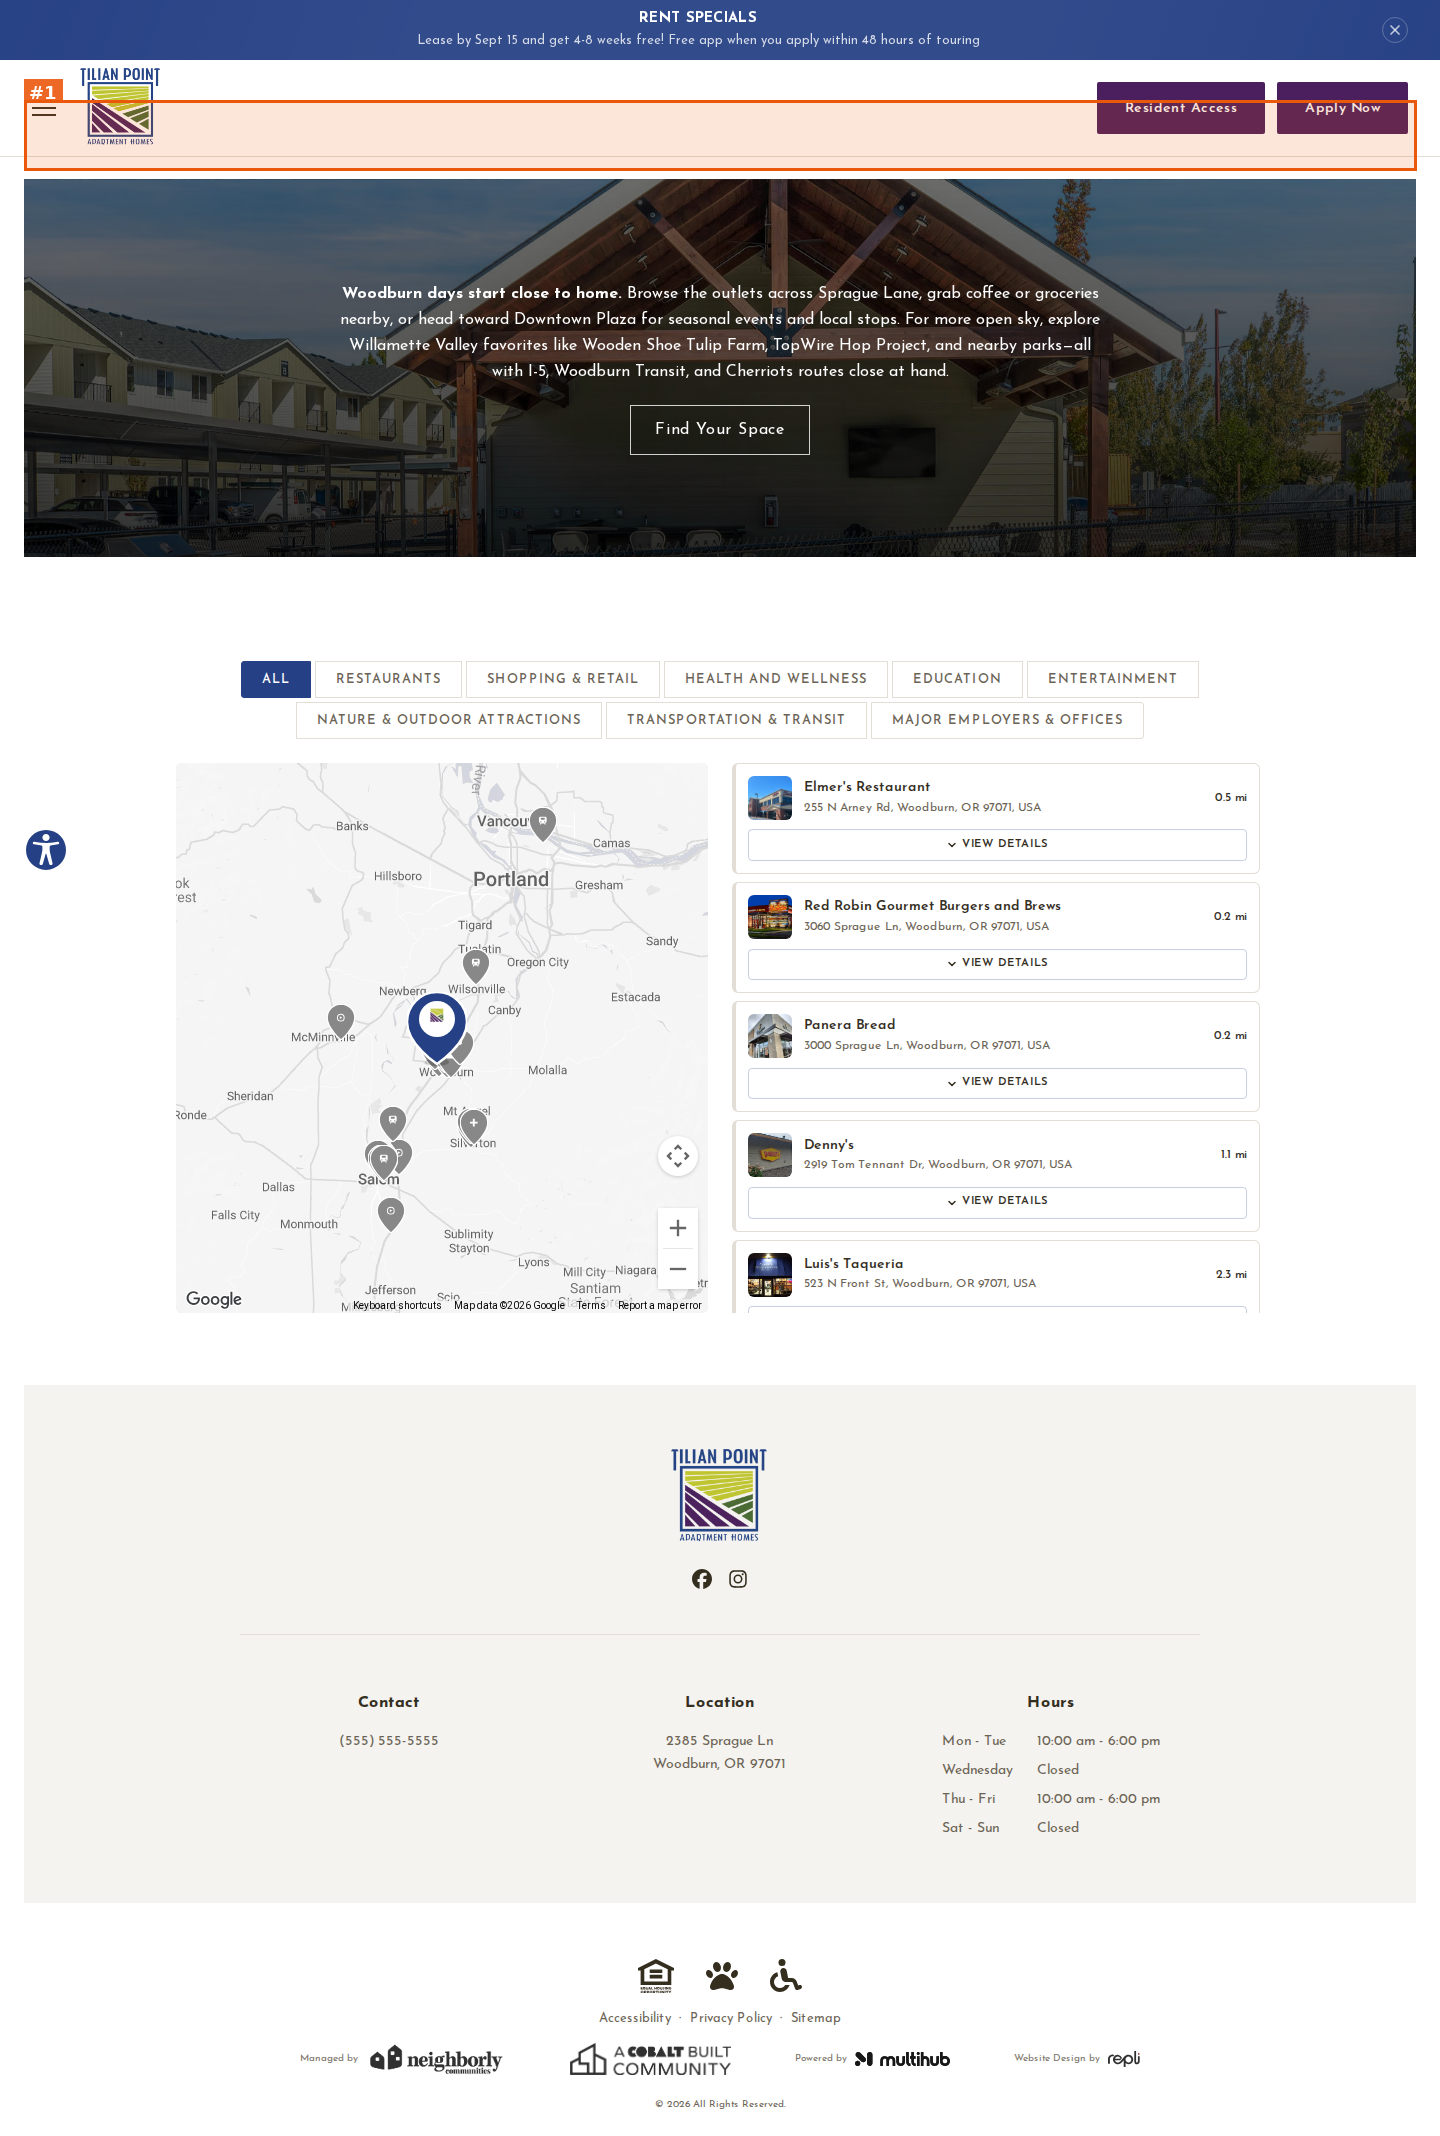Toggle map camera controls
1440x2136 pixels.
(678, 1156)
